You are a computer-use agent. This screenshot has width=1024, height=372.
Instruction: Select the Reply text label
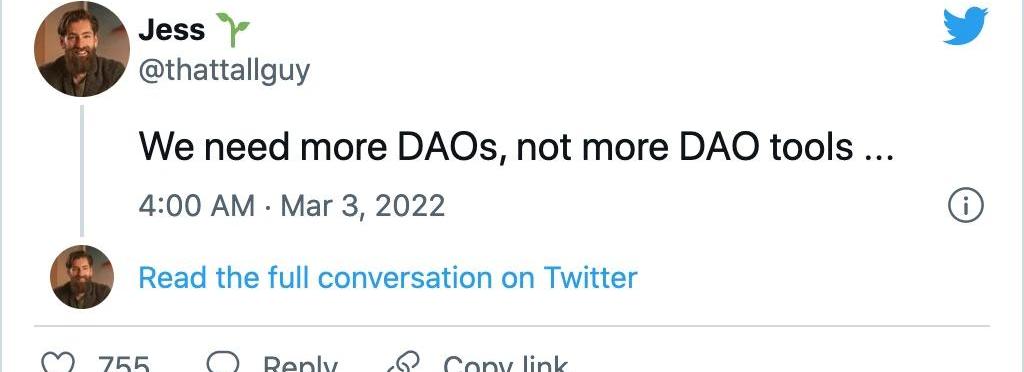[300, 364]
